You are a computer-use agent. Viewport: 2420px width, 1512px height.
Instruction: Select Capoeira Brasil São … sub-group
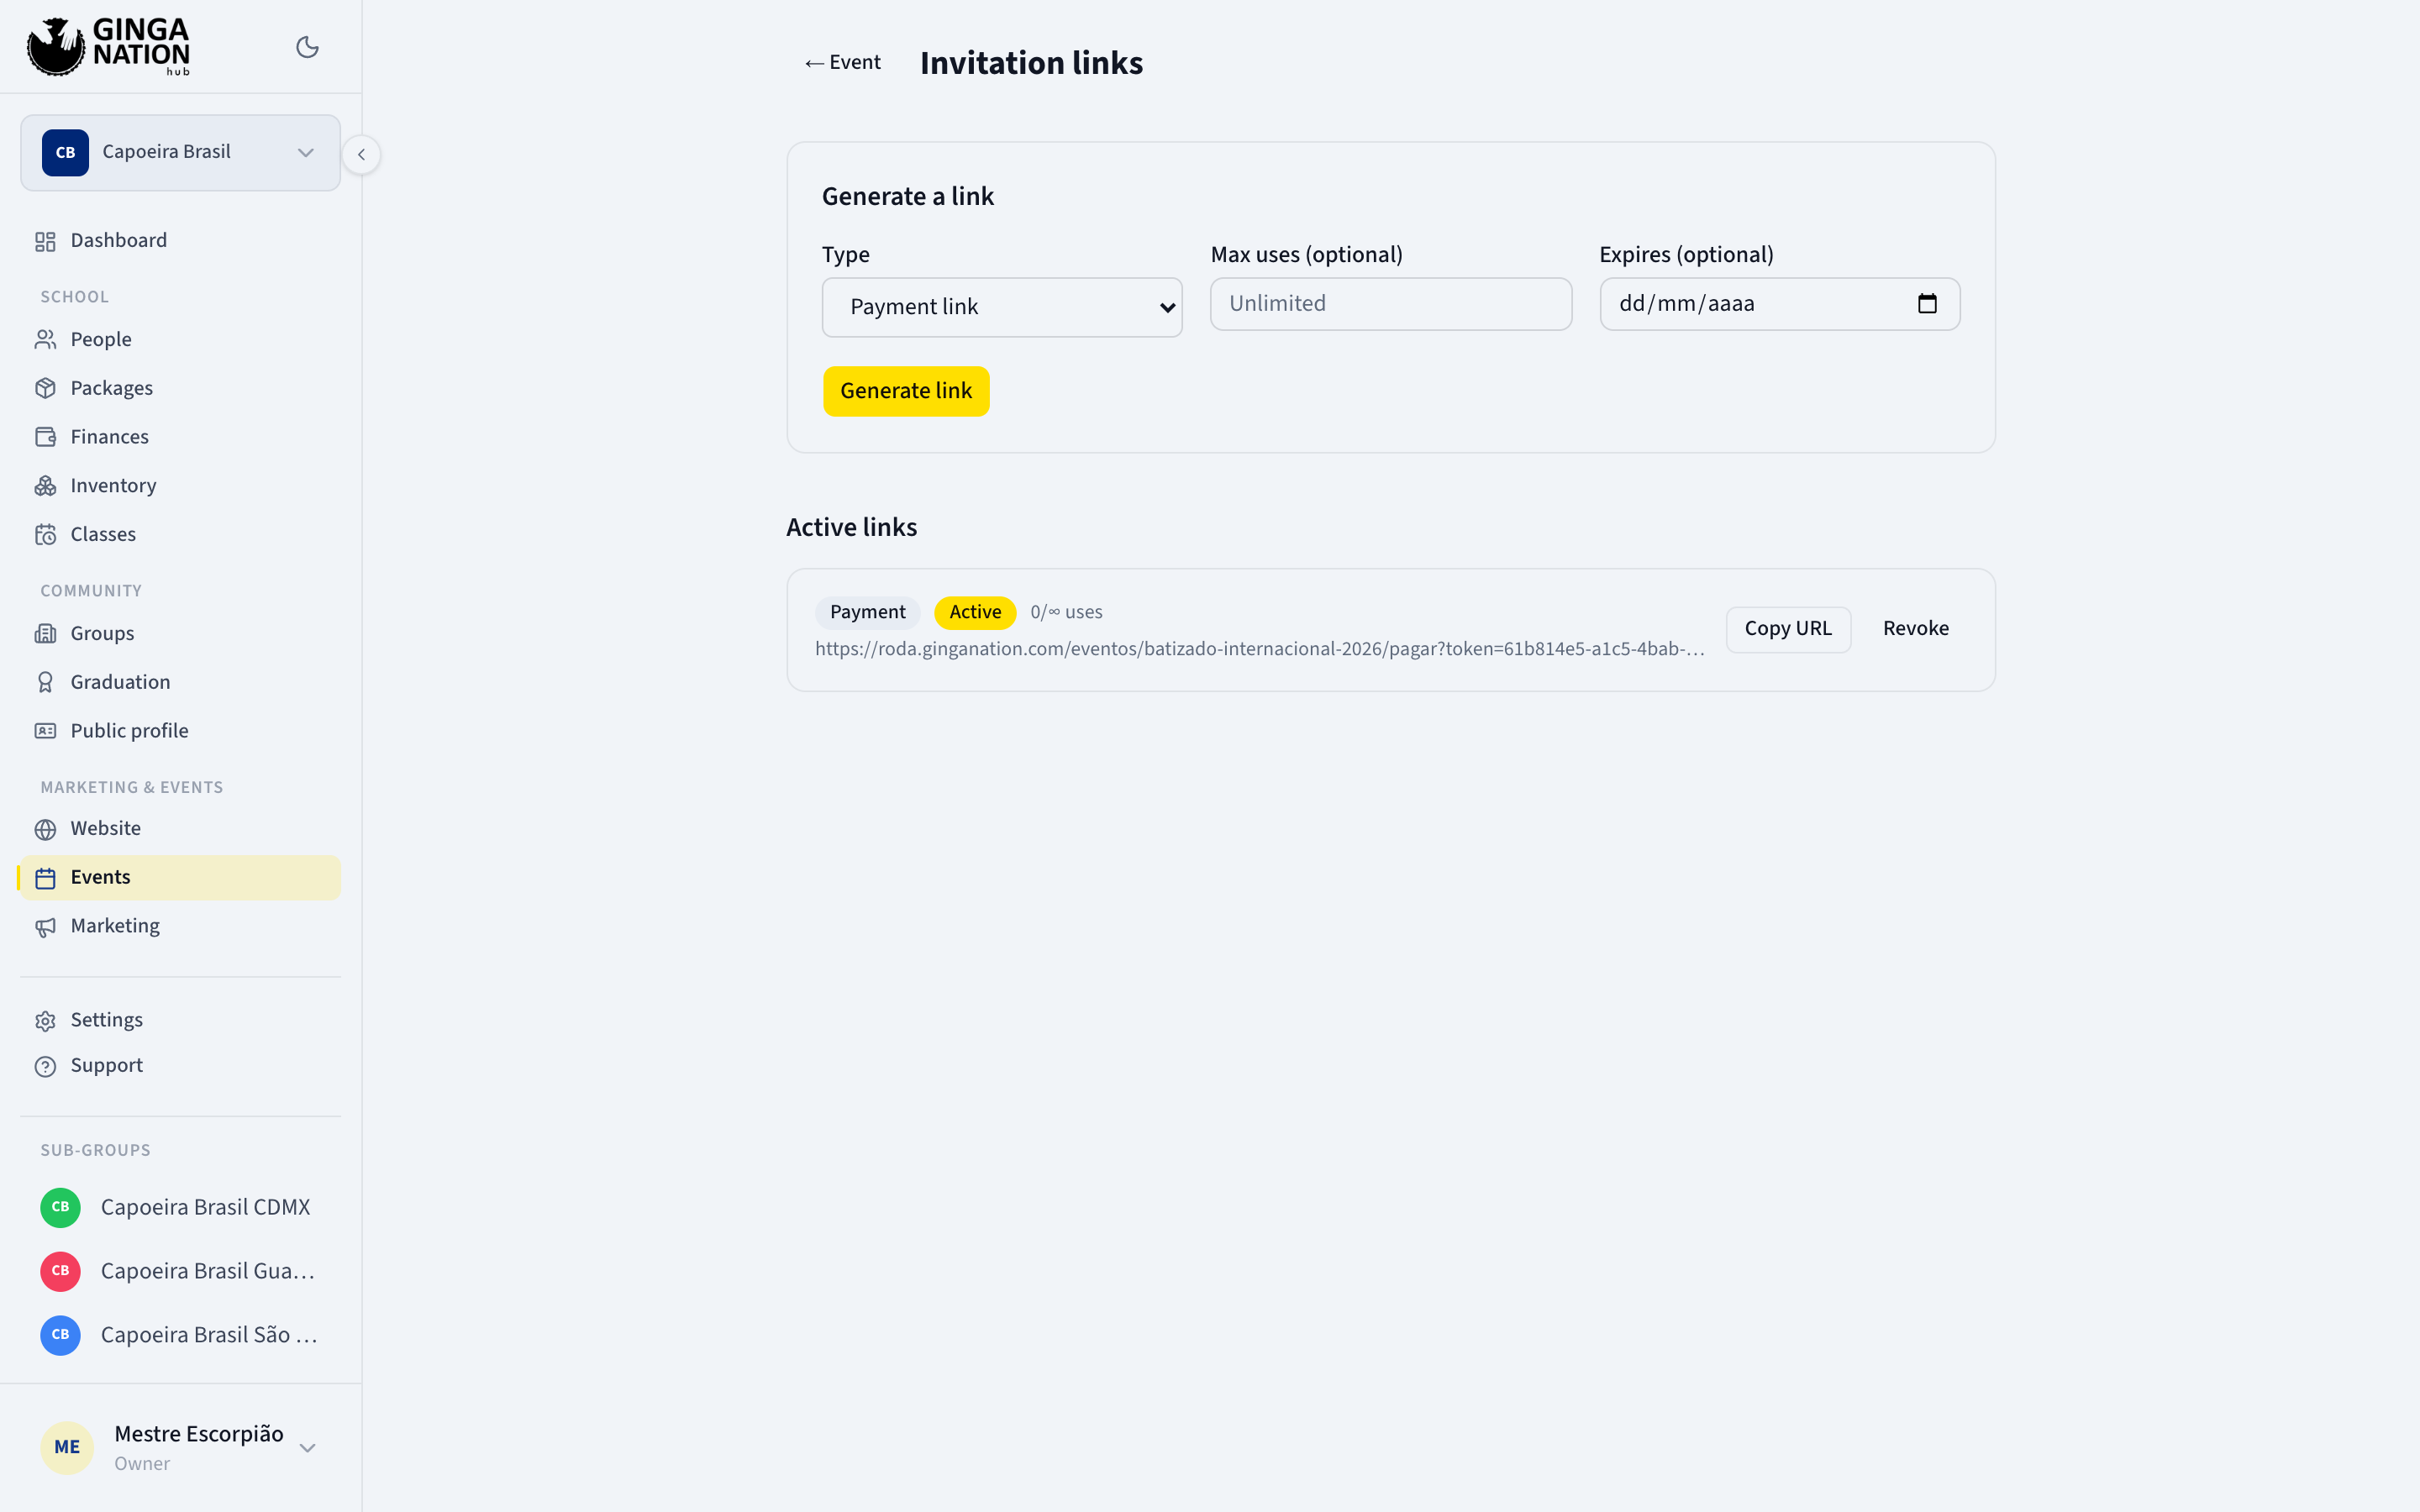[x=180, y=1335]
